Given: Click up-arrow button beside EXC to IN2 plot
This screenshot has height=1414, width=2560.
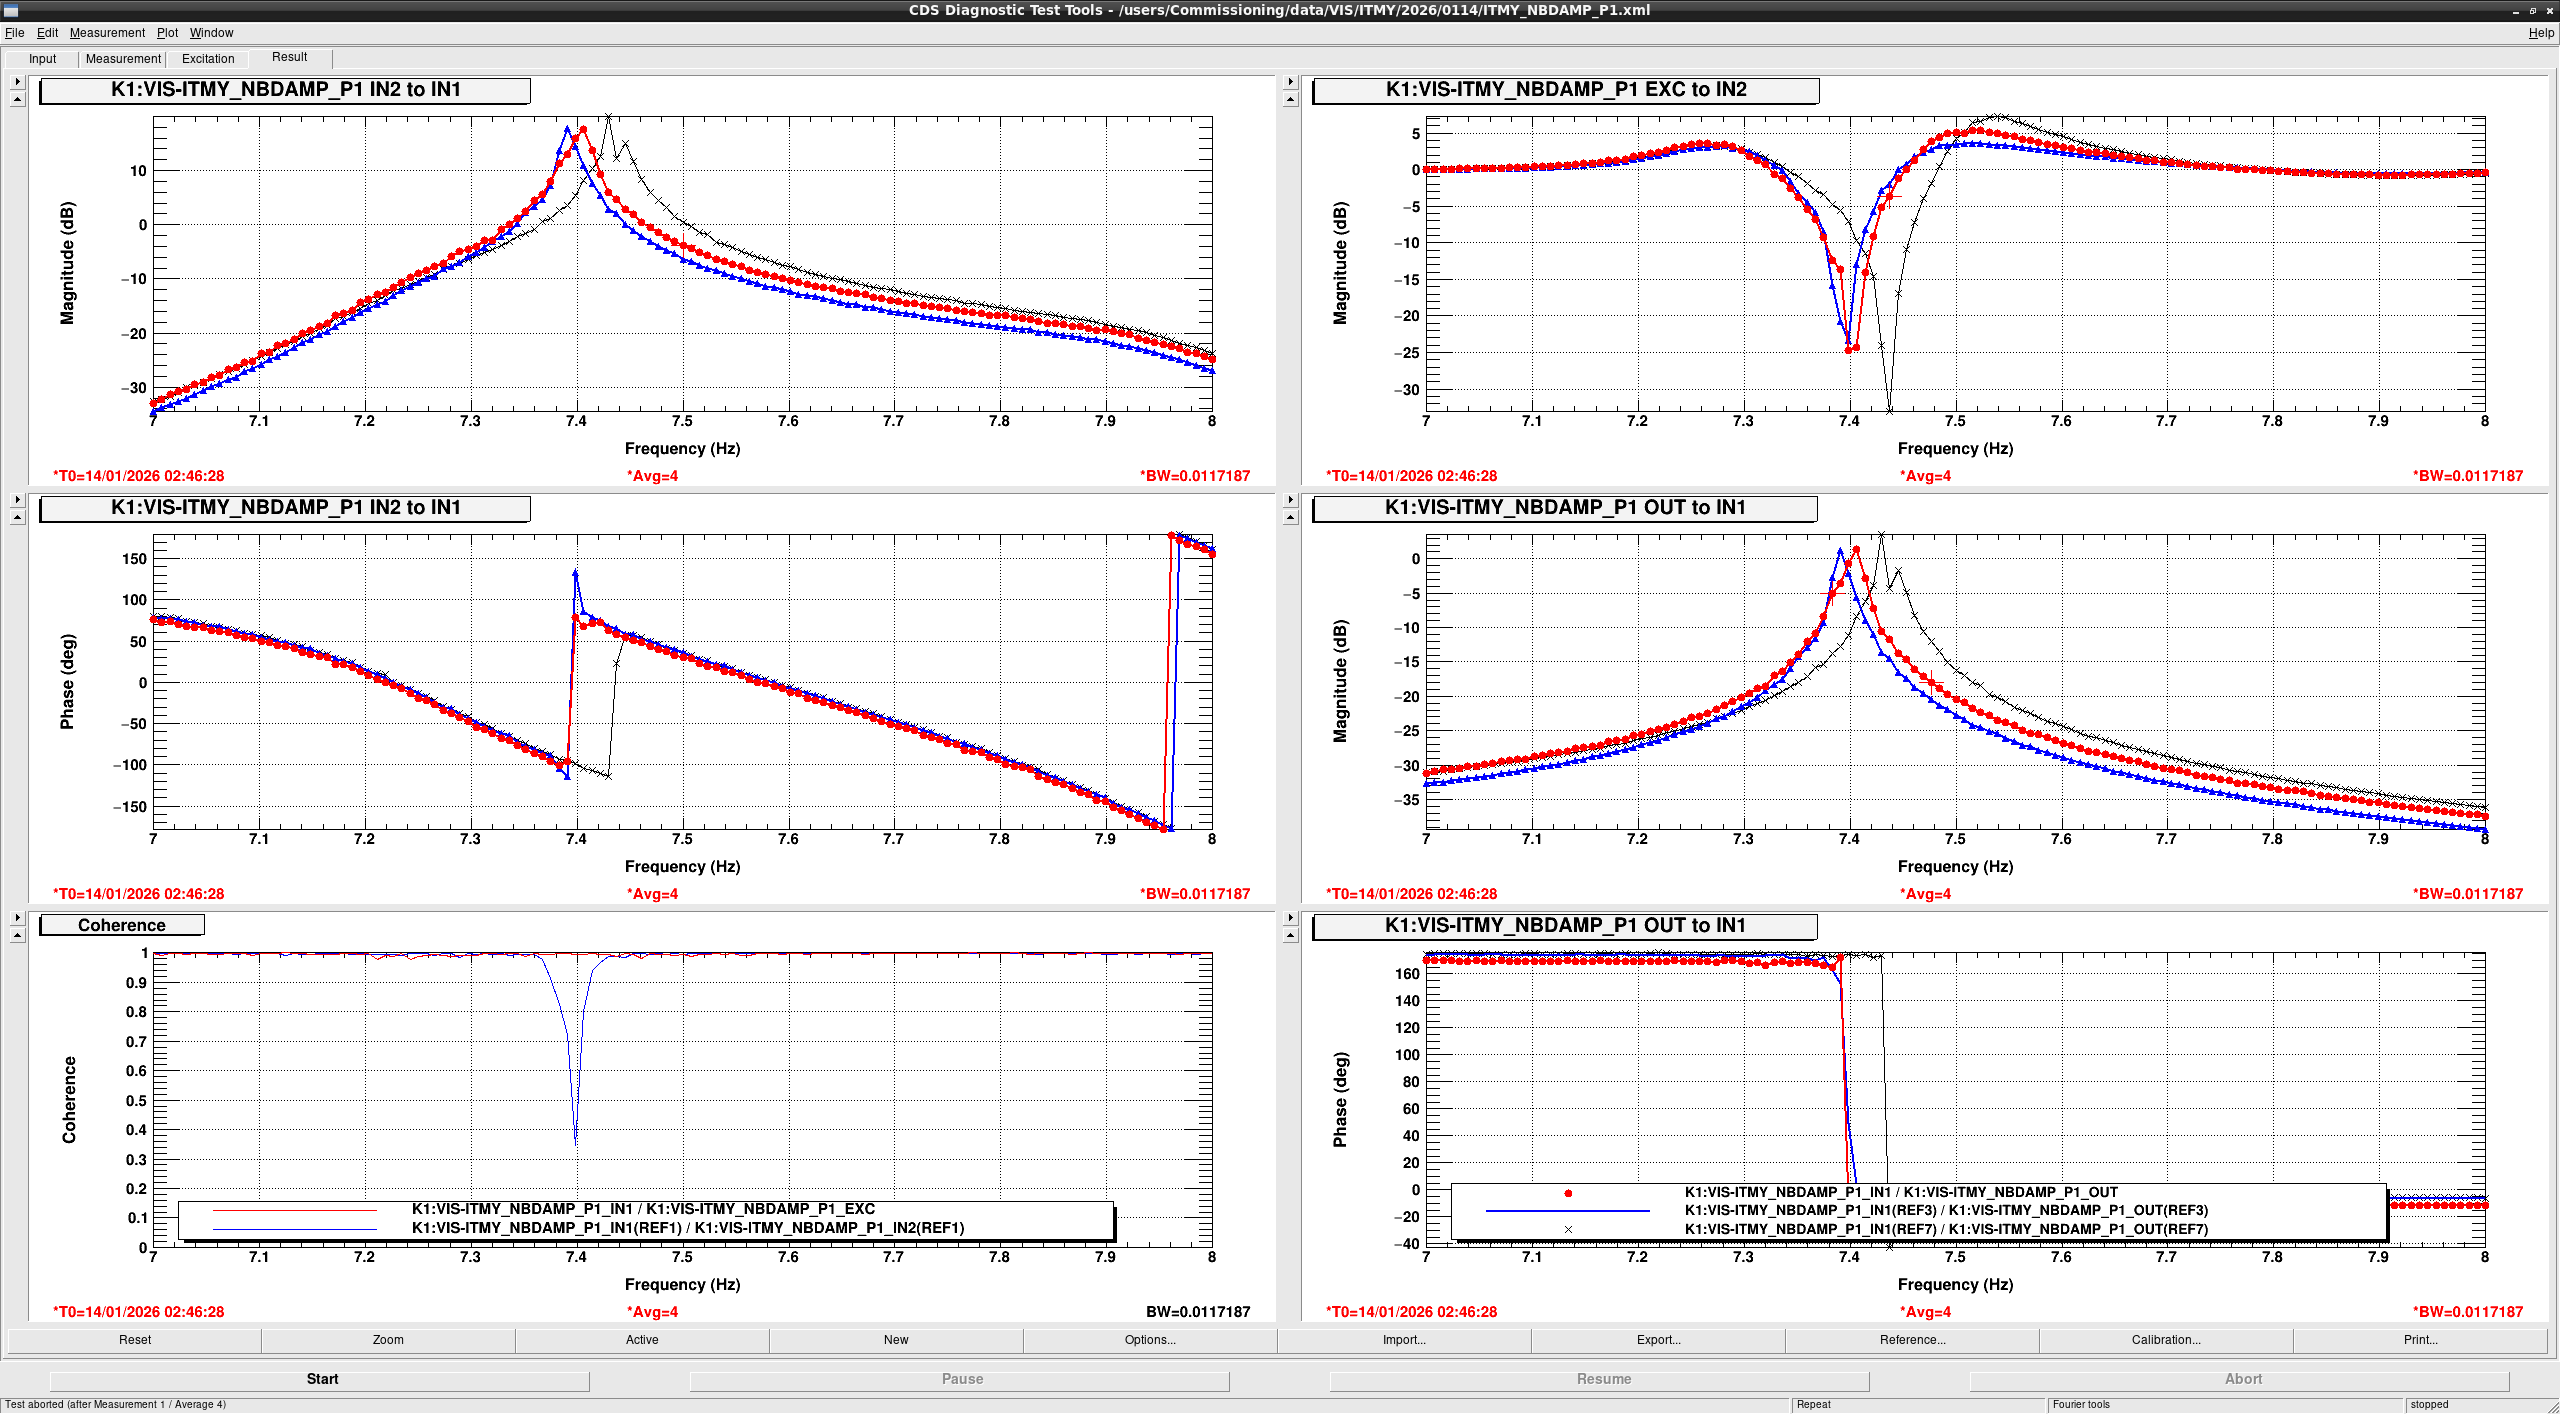Looking at the screenshot, I should click(x=1290, y=99).
